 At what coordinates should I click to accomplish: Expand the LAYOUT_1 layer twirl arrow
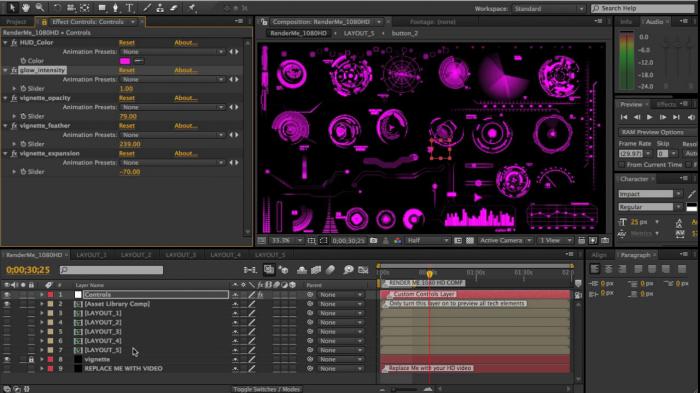pyautogui.click(x=42, y=313)
